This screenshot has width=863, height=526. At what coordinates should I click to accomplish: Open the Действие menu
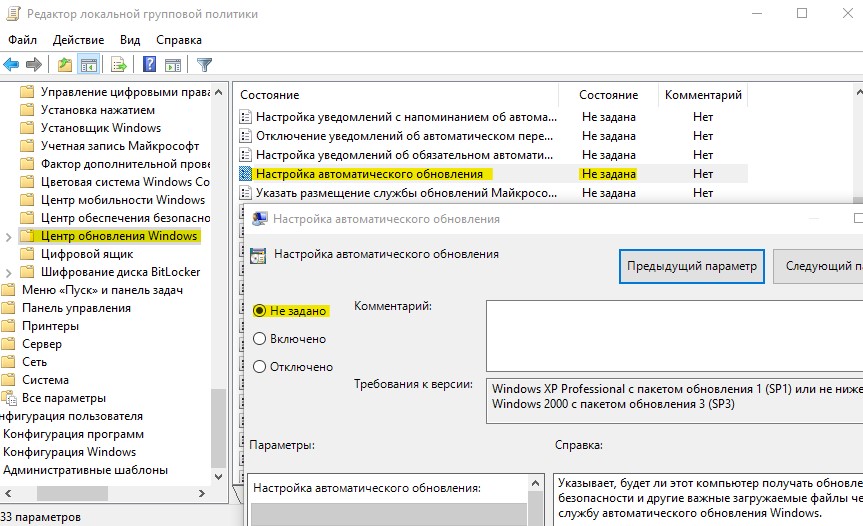tap(78, 40)
